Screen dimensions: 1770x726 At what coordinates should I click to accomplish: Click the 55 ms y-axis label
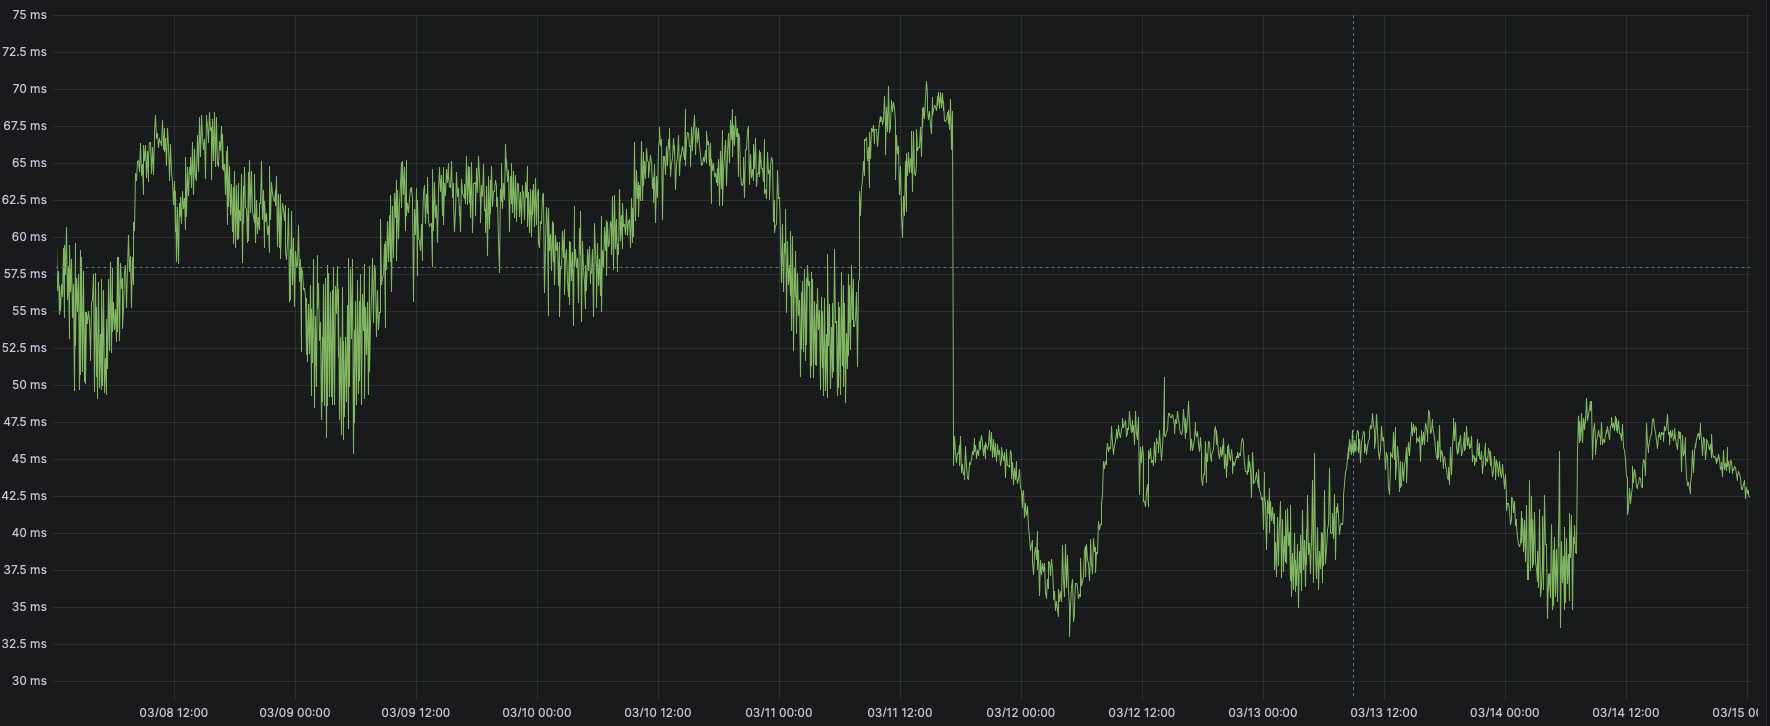(30, 311)
